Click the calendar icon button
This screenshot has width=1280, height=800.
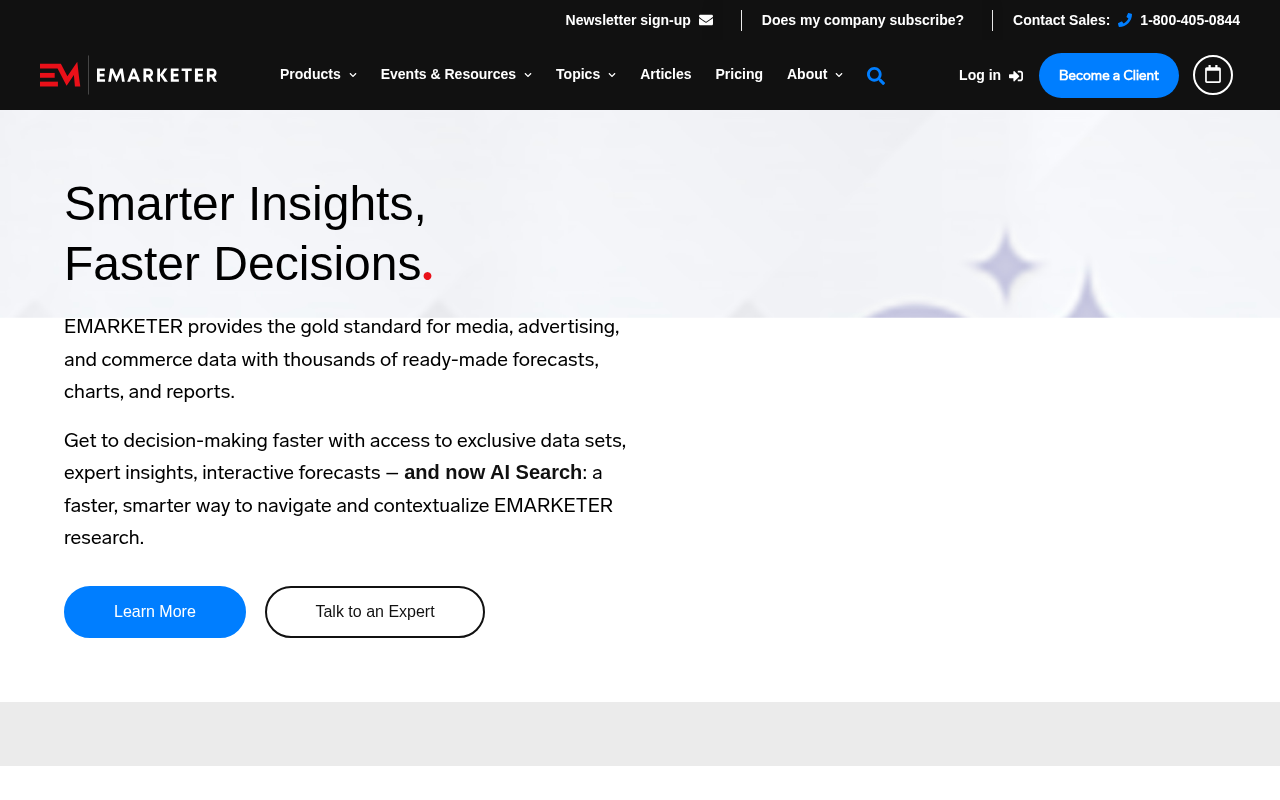click(x=1213, y=75)
